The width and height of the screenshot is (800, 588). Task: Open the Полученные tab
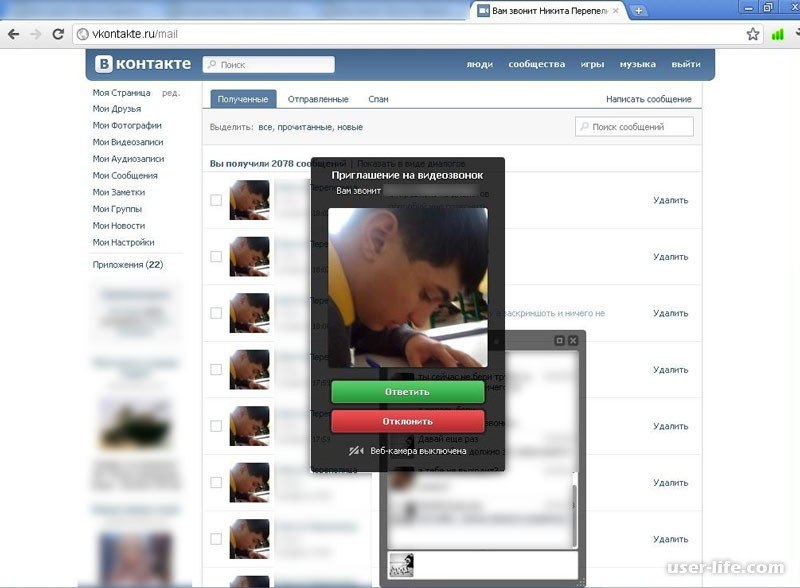pyautogui.click(x=243, y=99)
